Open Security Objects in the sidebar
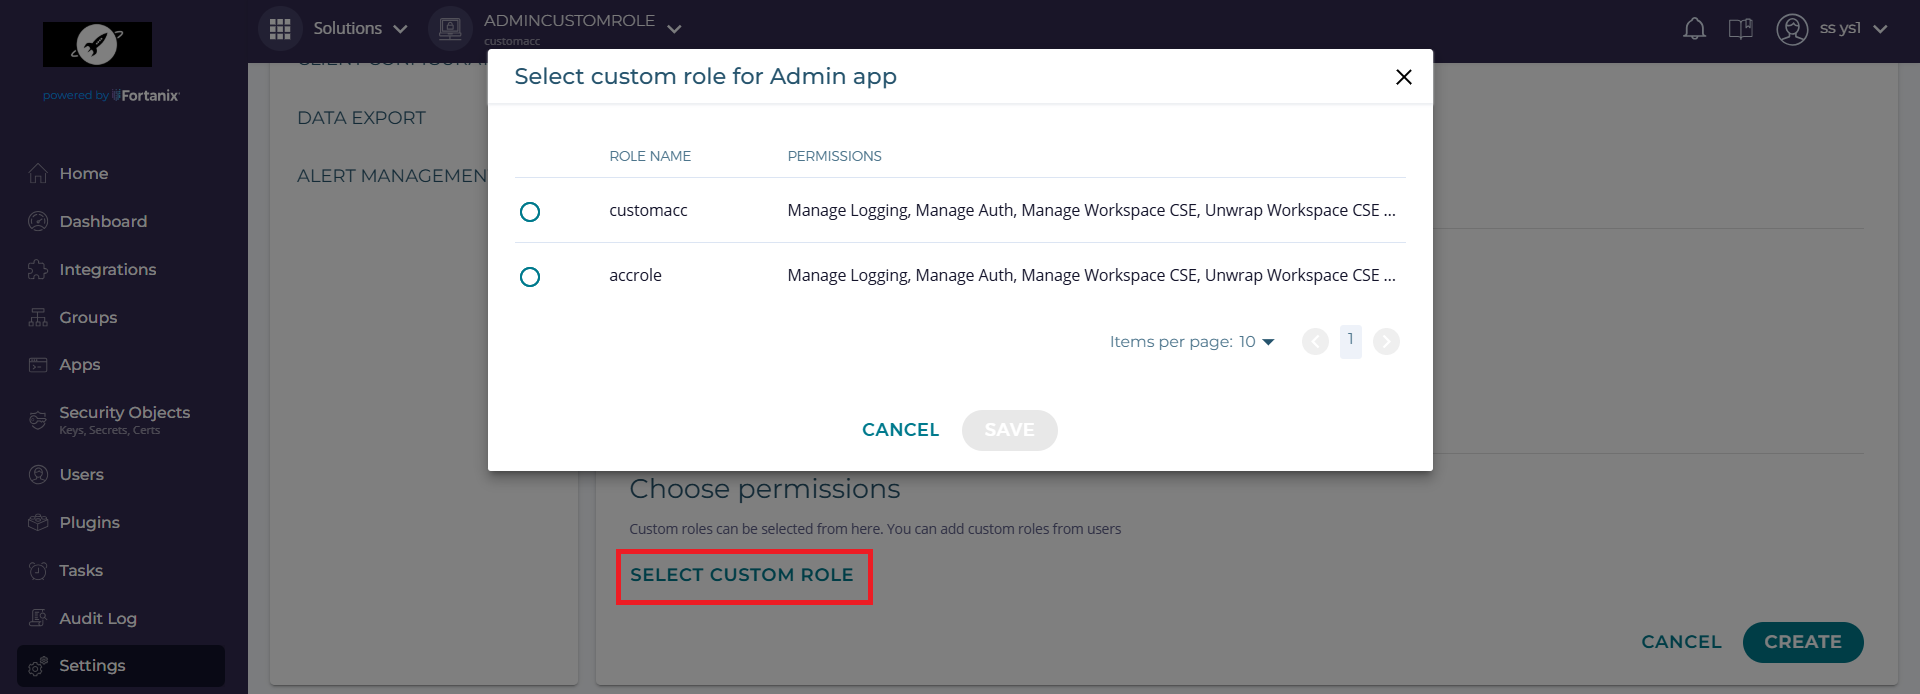Image resolution: width=1920 pixels, height=694 pixels. click(124, 413)
